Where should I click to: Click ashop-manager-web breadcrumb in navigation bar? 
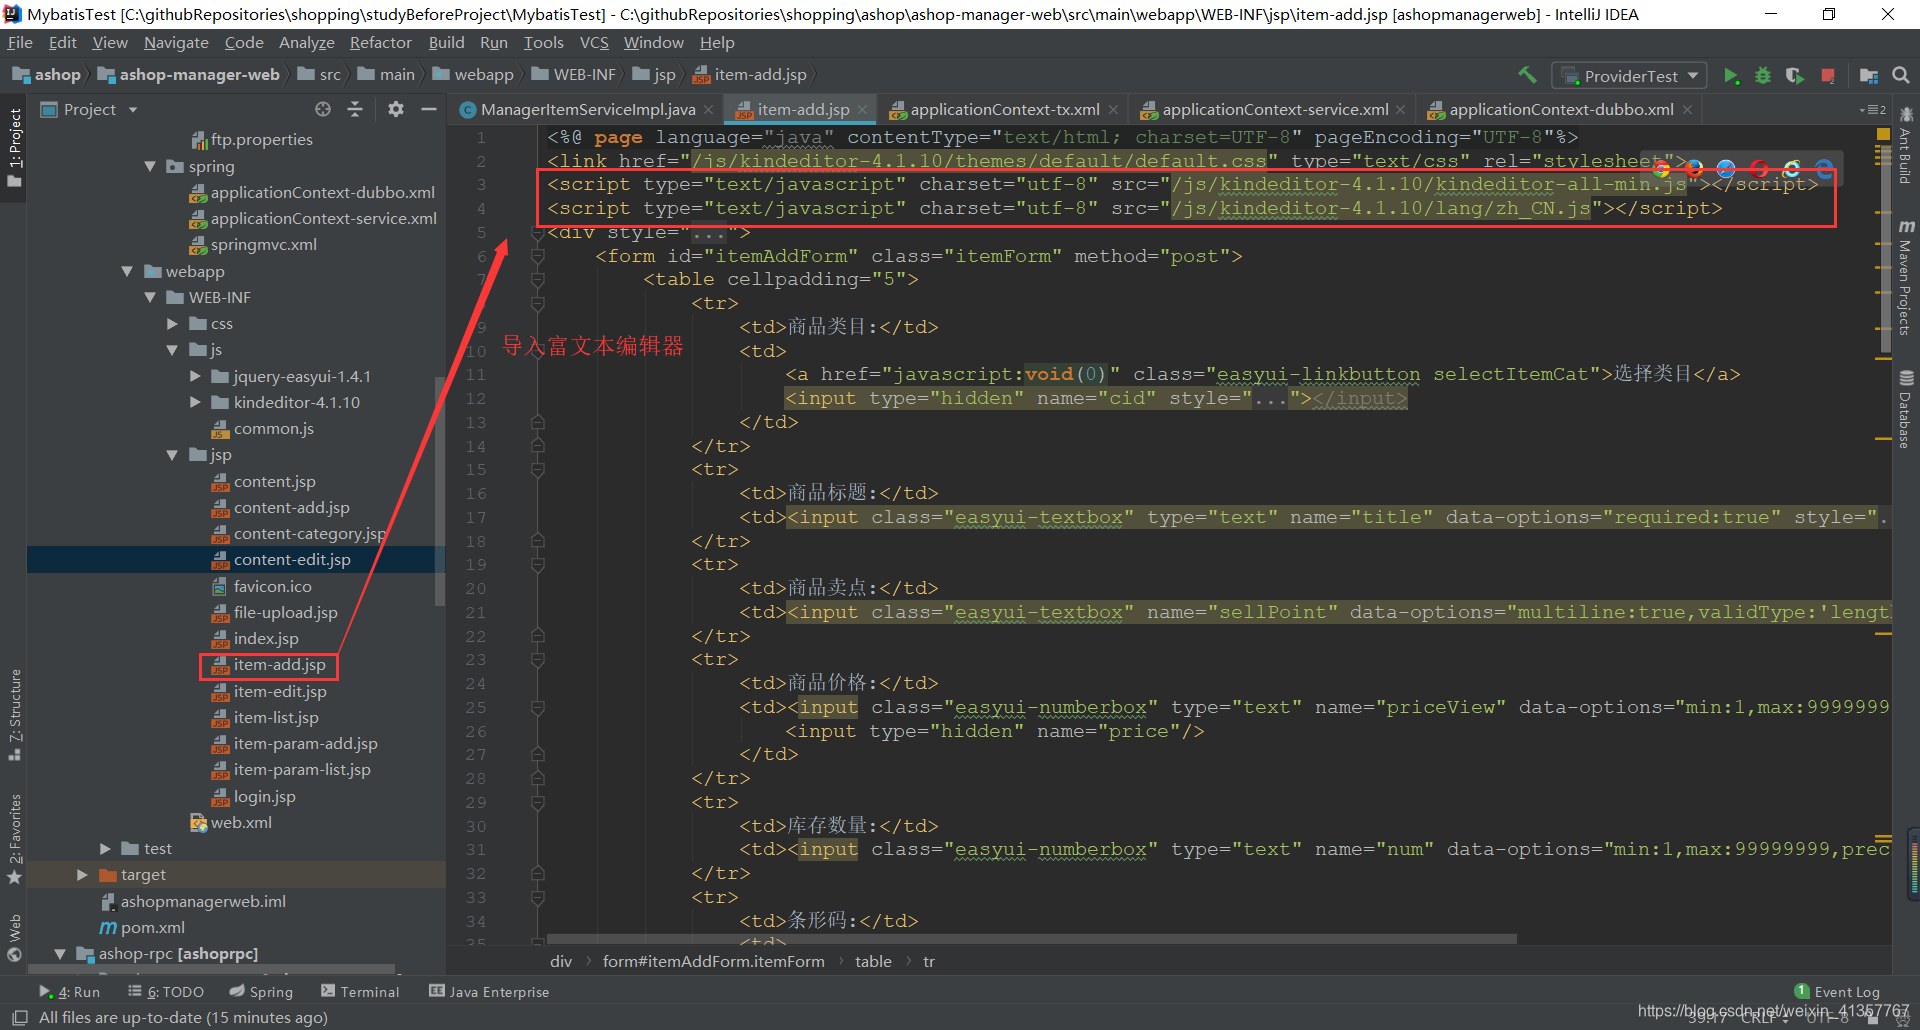pyautogui.click(x=189, y=75)
